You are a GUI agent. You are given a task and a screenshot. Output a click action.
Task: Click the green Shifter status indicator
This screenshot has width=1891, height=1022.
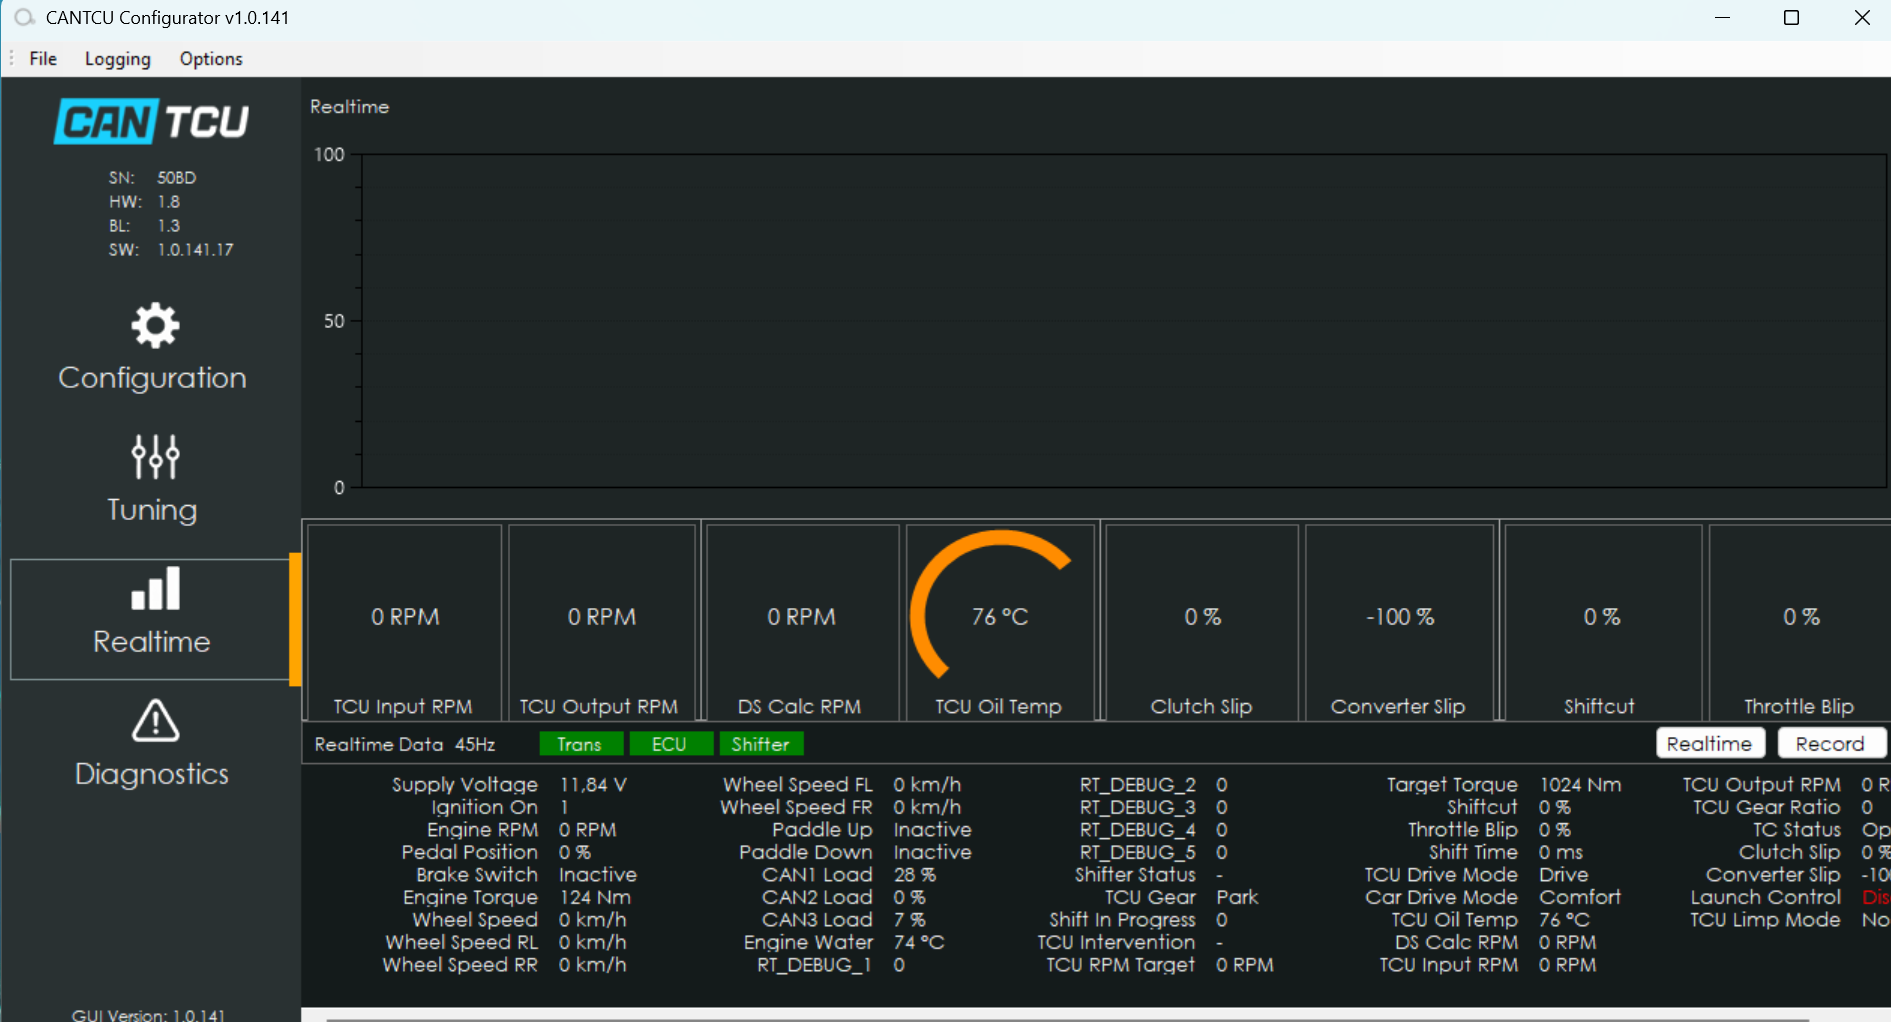tap(760, 744)
